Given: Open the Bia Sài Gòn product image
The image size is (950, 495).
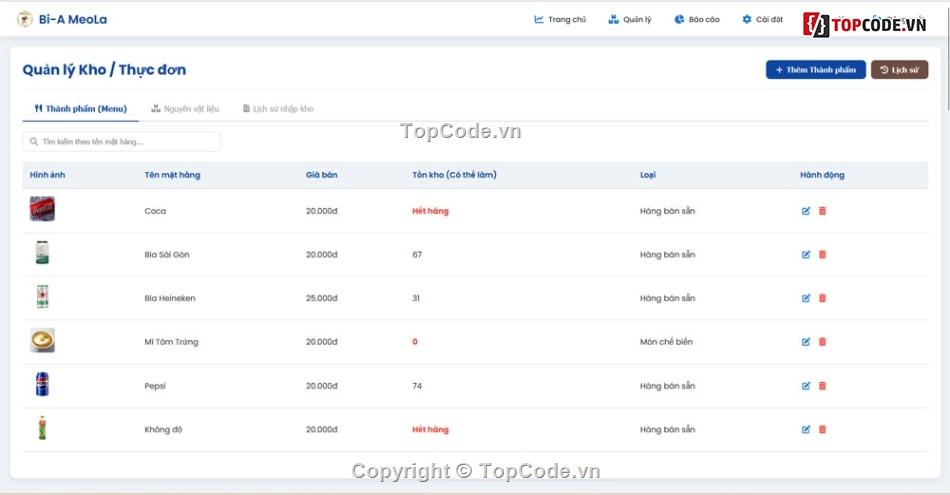Looking at the screenshot, I should pos(42,253).
